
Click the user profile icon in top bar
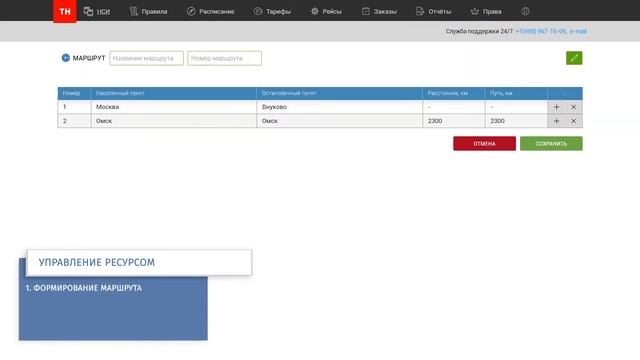525,11
